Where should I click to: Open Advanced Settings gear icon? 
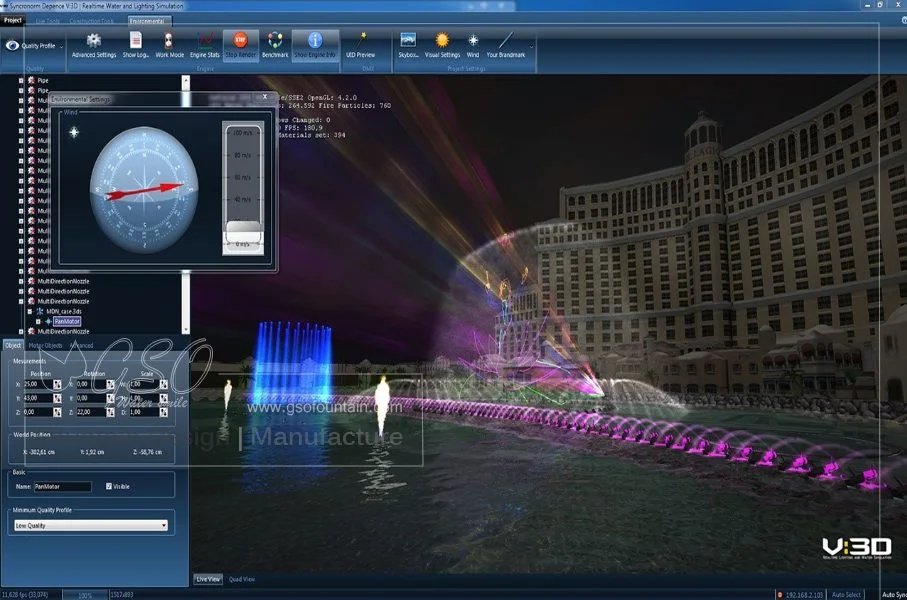94,40
